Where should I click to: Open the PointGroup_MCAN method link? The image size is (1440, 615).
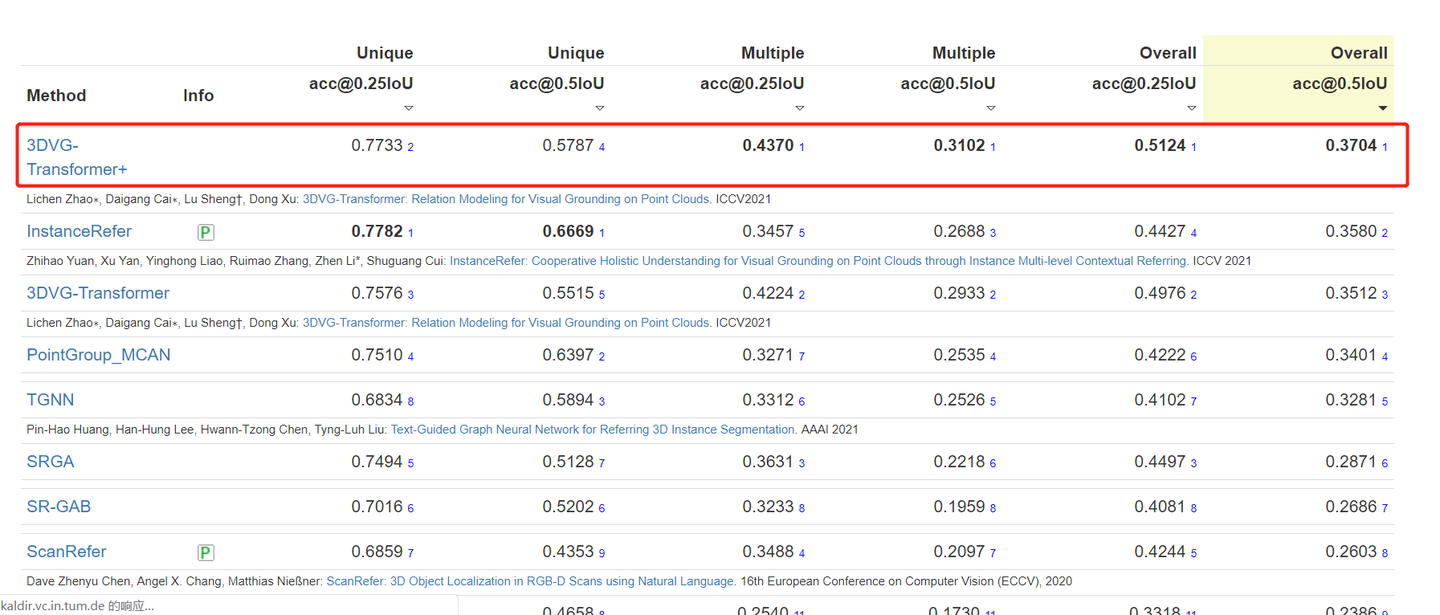98,355
